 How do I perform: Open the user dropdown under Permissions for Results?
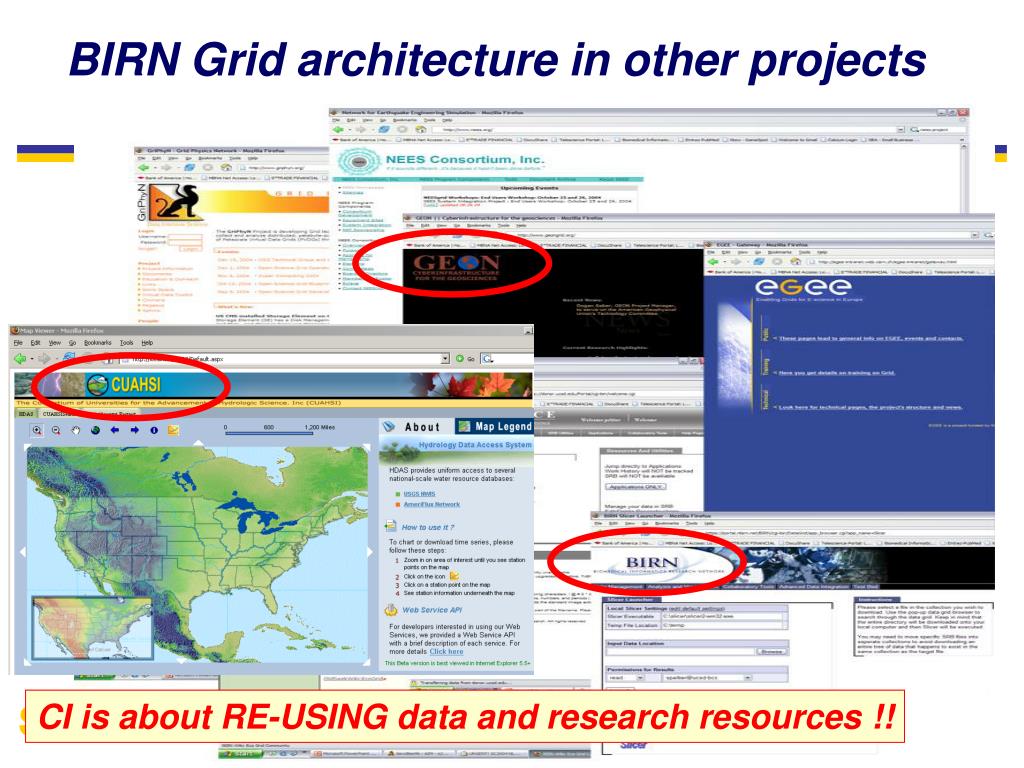tap(707, 678)
